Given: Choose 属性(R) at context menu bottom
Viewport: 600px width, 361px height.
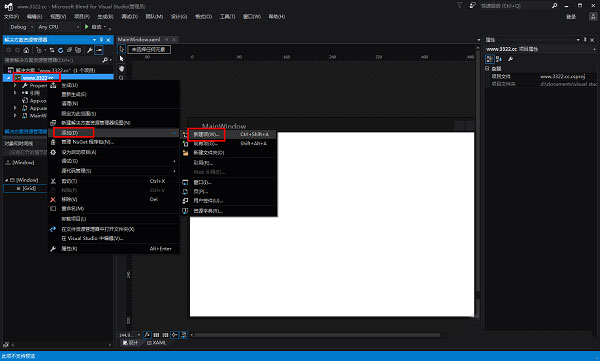Looking at the screenshot, I should pos(114,249).
